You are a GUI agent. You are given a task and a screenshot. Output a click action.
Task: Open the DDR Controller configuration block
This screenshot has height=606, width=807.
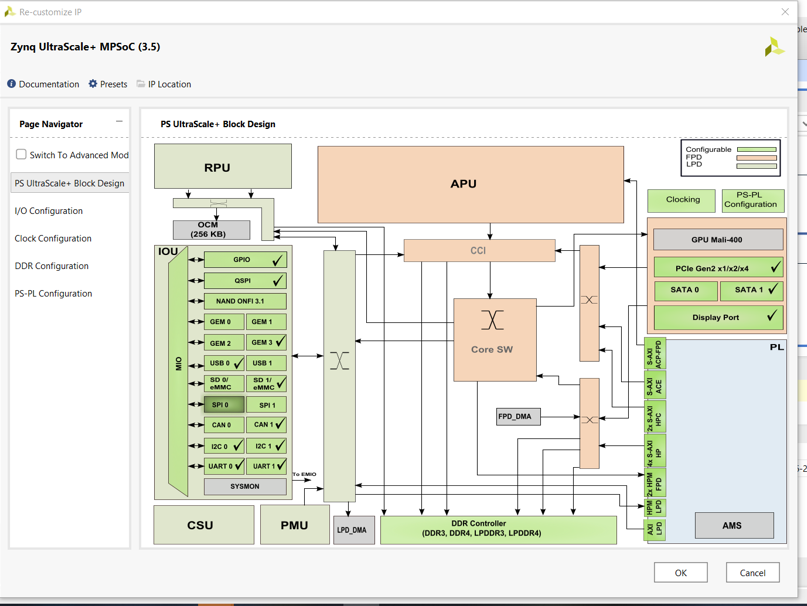(498, 529)
